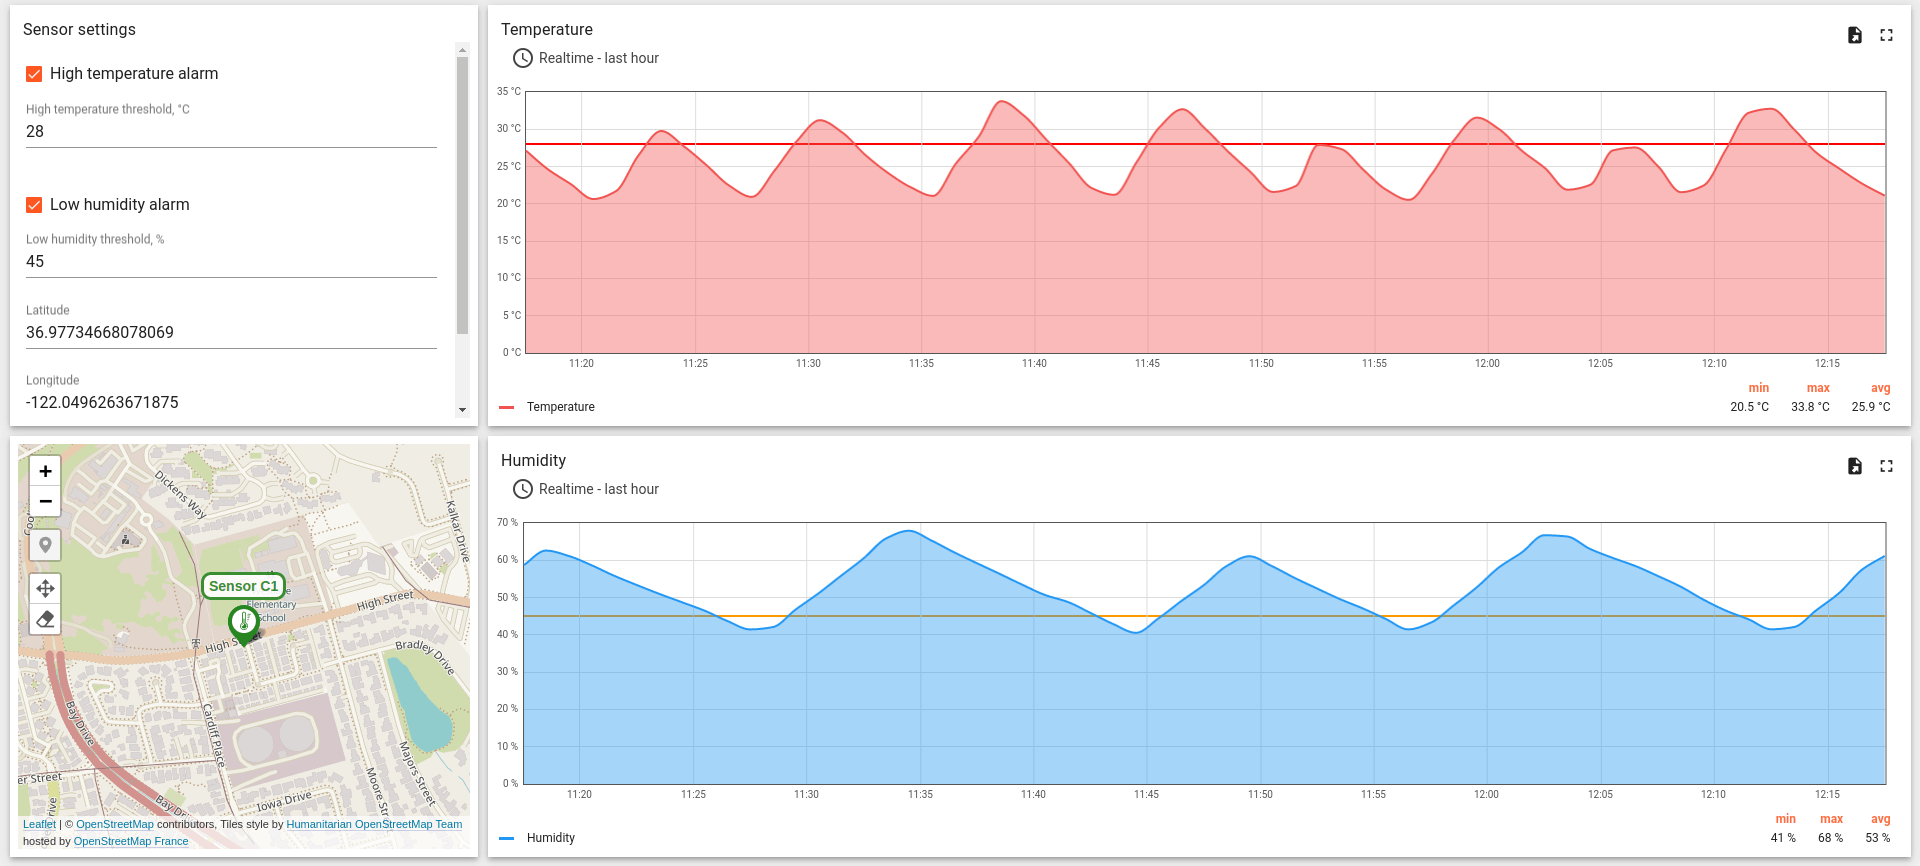Open Humidity 'Realtime - last hour' time selector
The image size is (1920, 866).
point(587,489)
